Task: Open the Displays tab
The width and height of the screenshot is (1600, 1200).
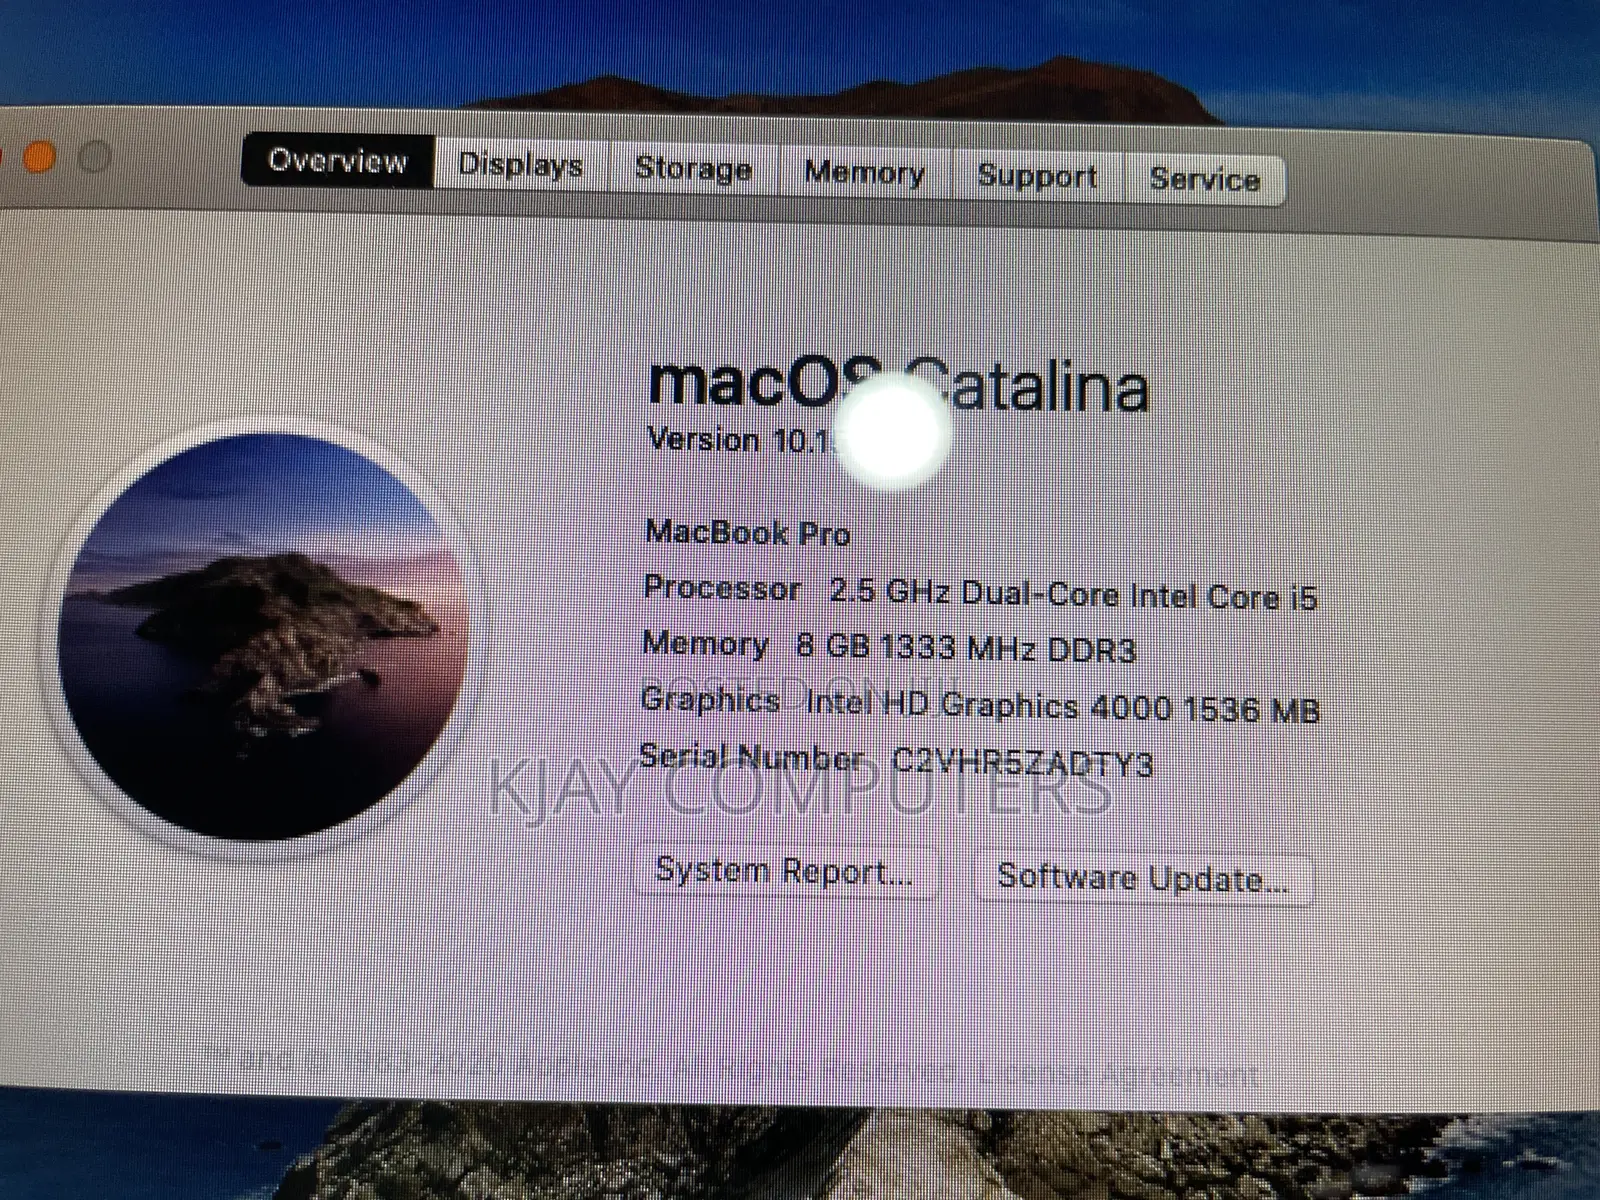Action: pos(521,165)
